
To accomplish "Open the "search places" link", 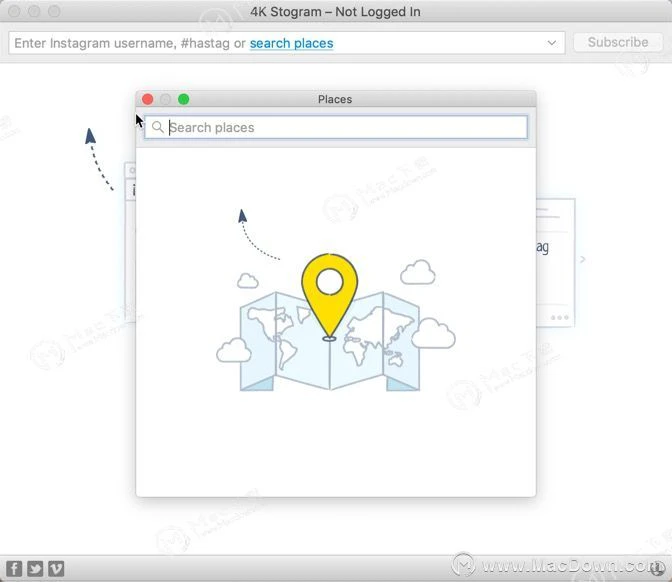I will (291, 43).
